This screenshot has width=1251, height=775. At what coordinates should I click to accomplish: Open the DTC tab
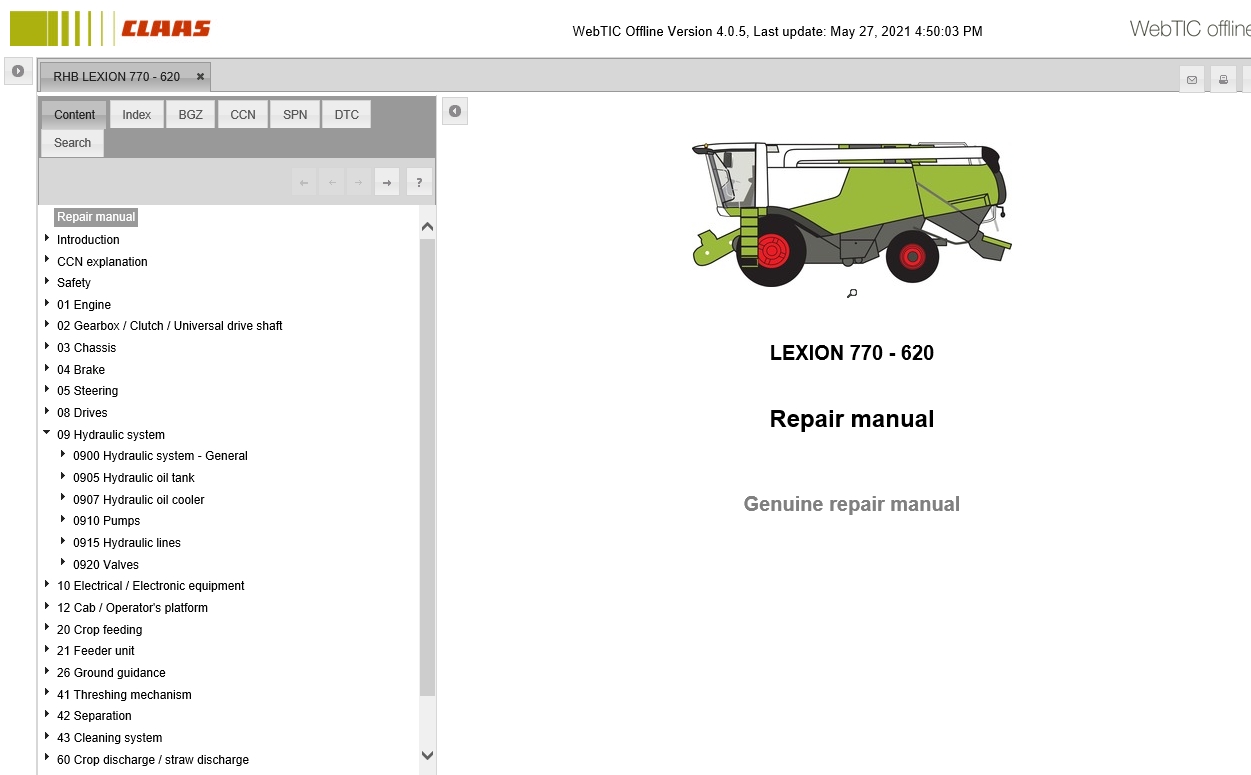coord(346,114)
